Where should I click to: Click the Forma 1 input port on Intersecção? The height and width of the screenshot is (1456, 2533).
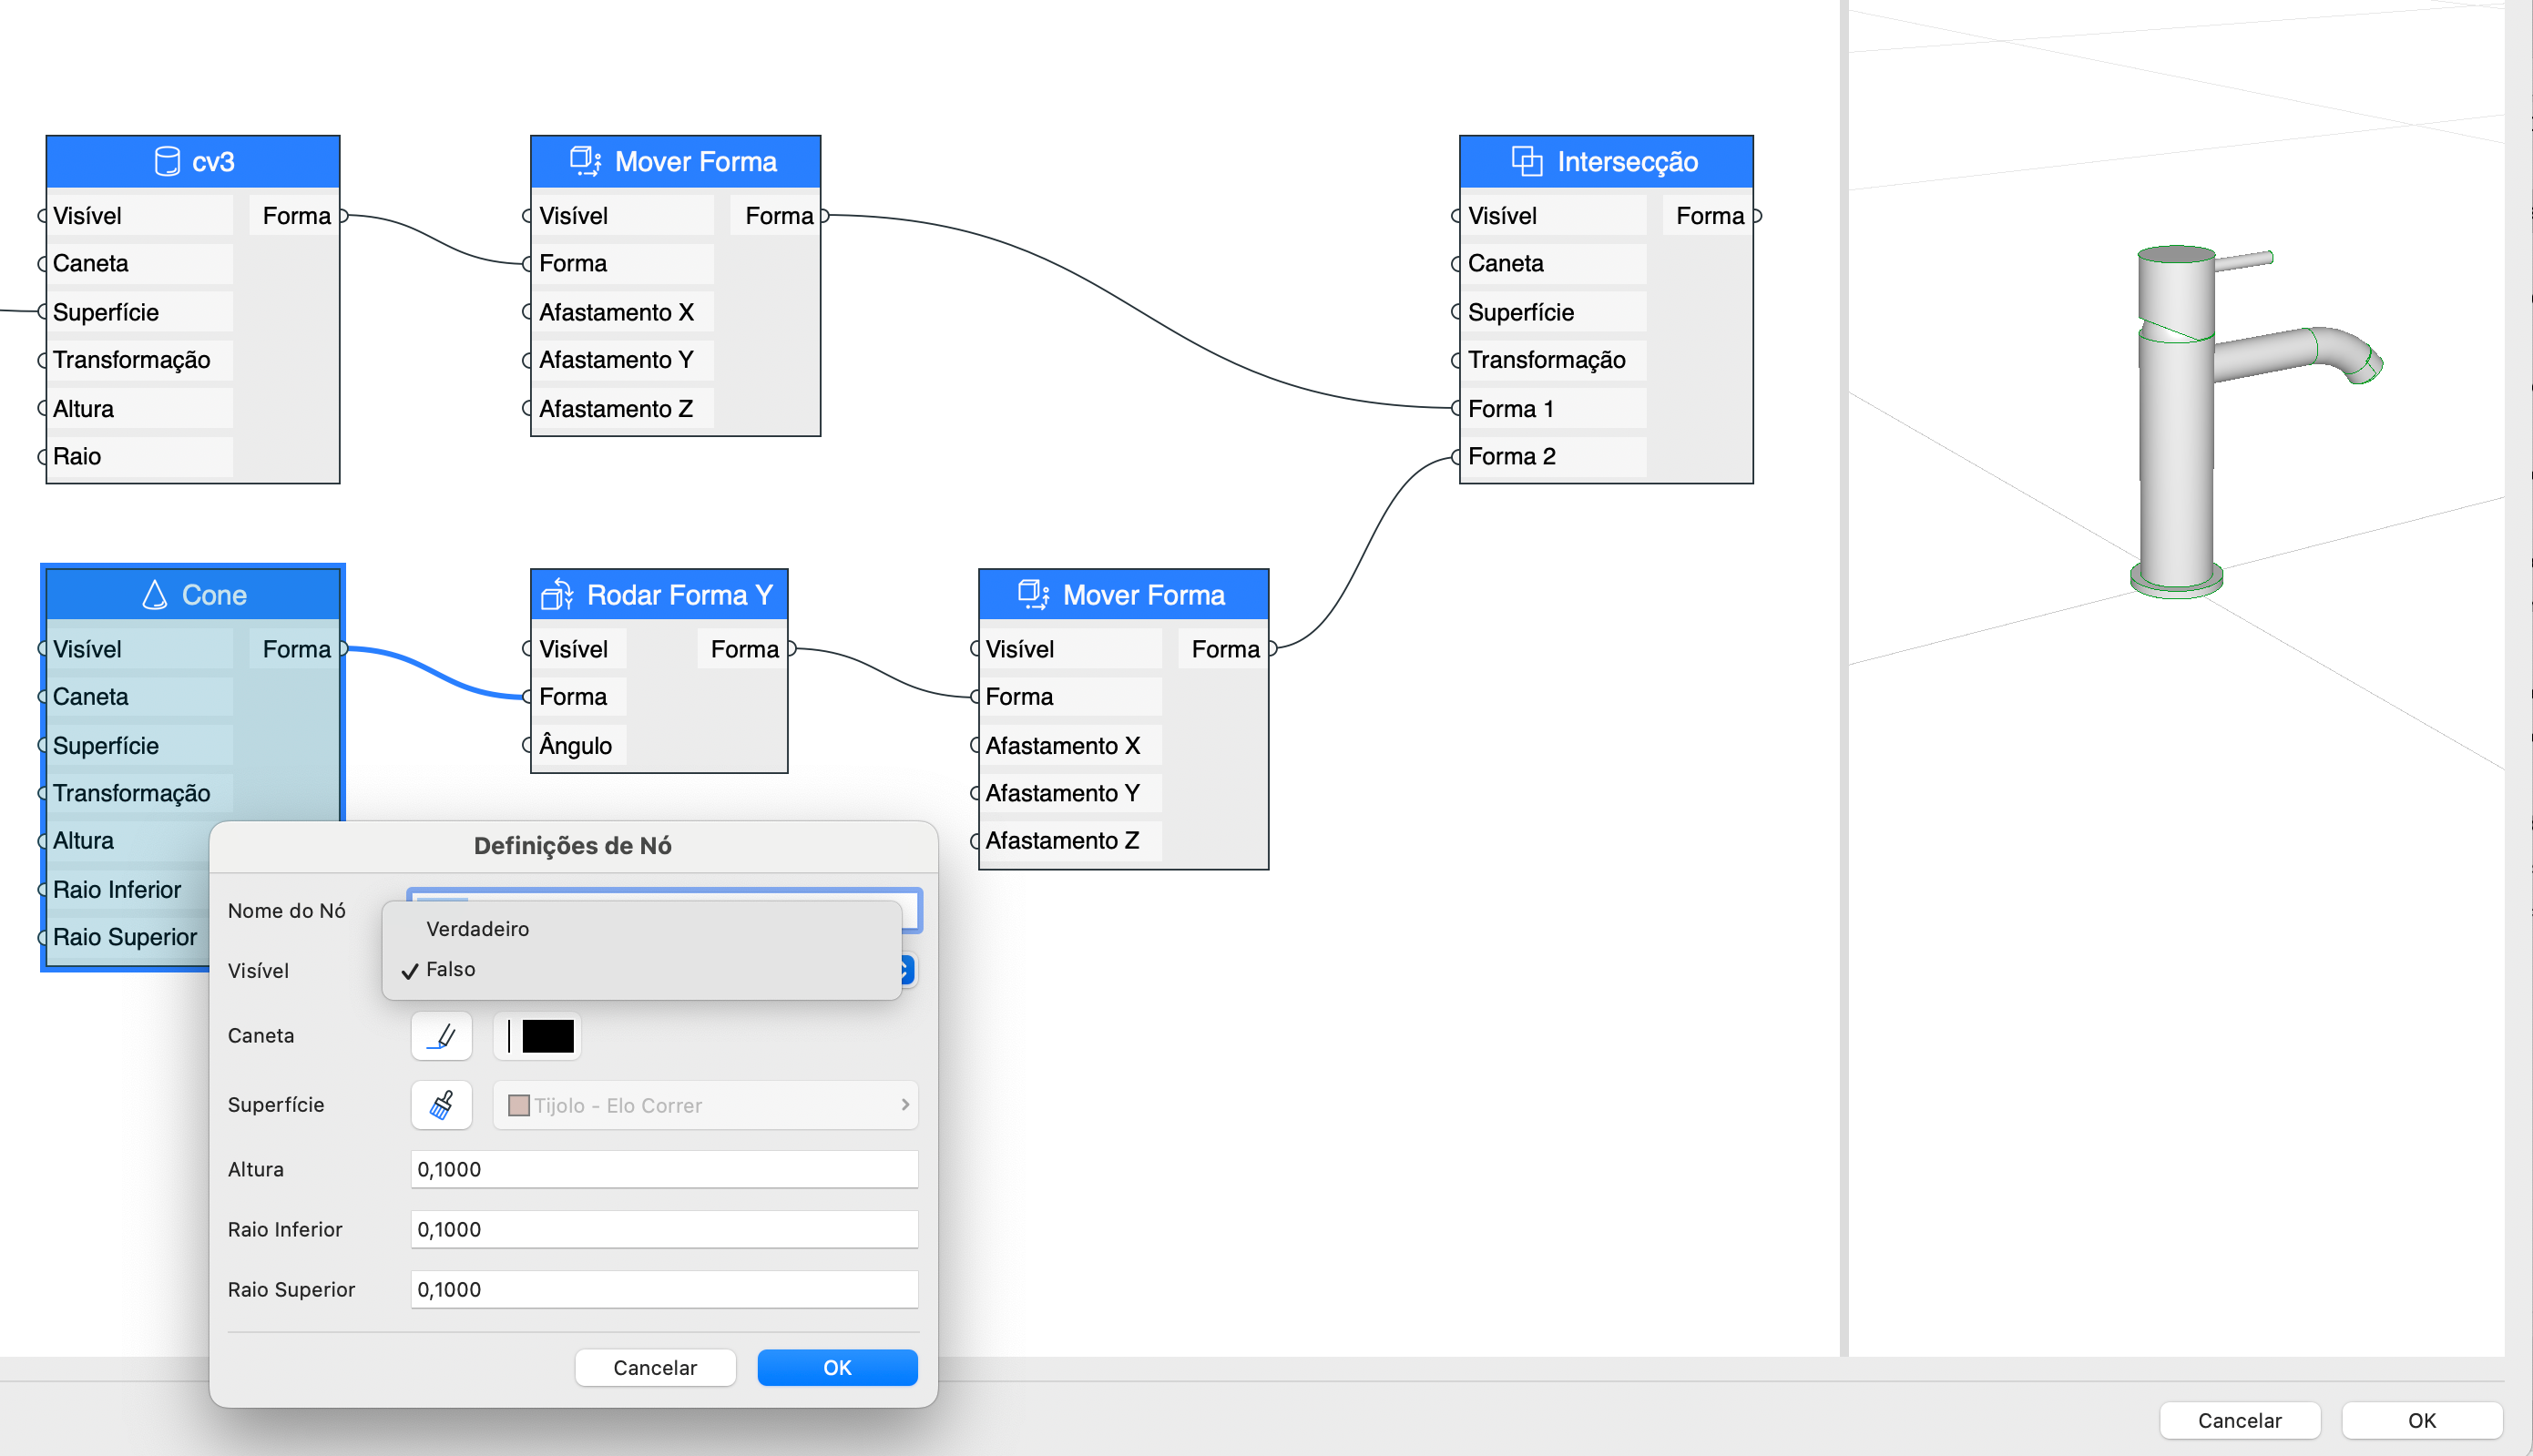pyautogui.click(x=1455, y=408)
